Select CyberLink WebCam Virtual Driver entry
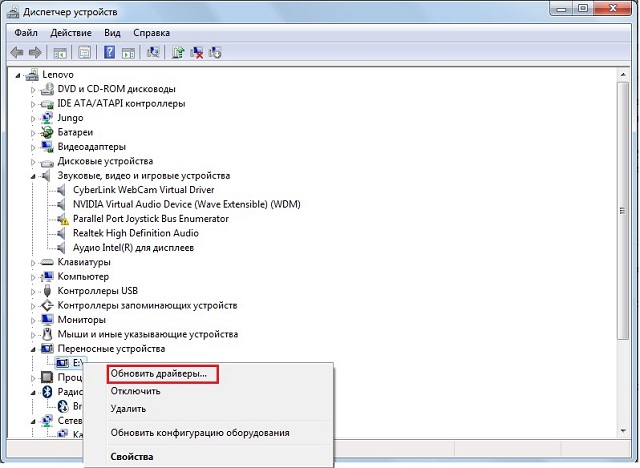Image resolution: width=640 pixels, height=468 pixels. tap(143, 190)
